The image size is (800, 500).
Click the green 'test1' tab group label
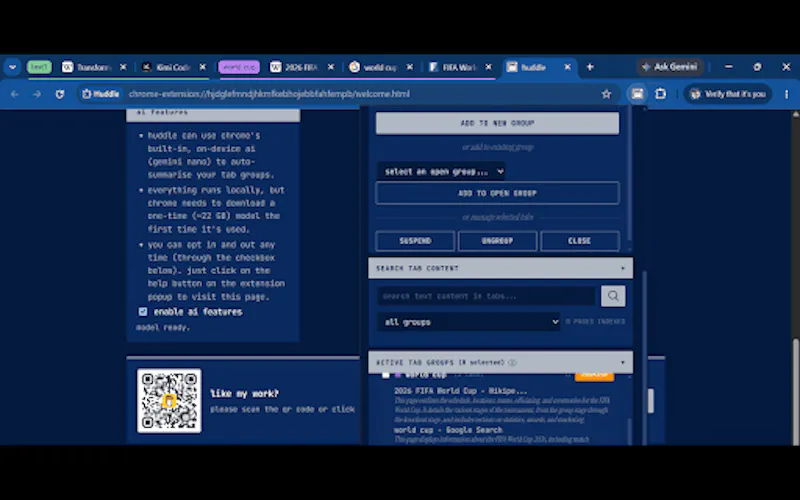tap(39, 67)
